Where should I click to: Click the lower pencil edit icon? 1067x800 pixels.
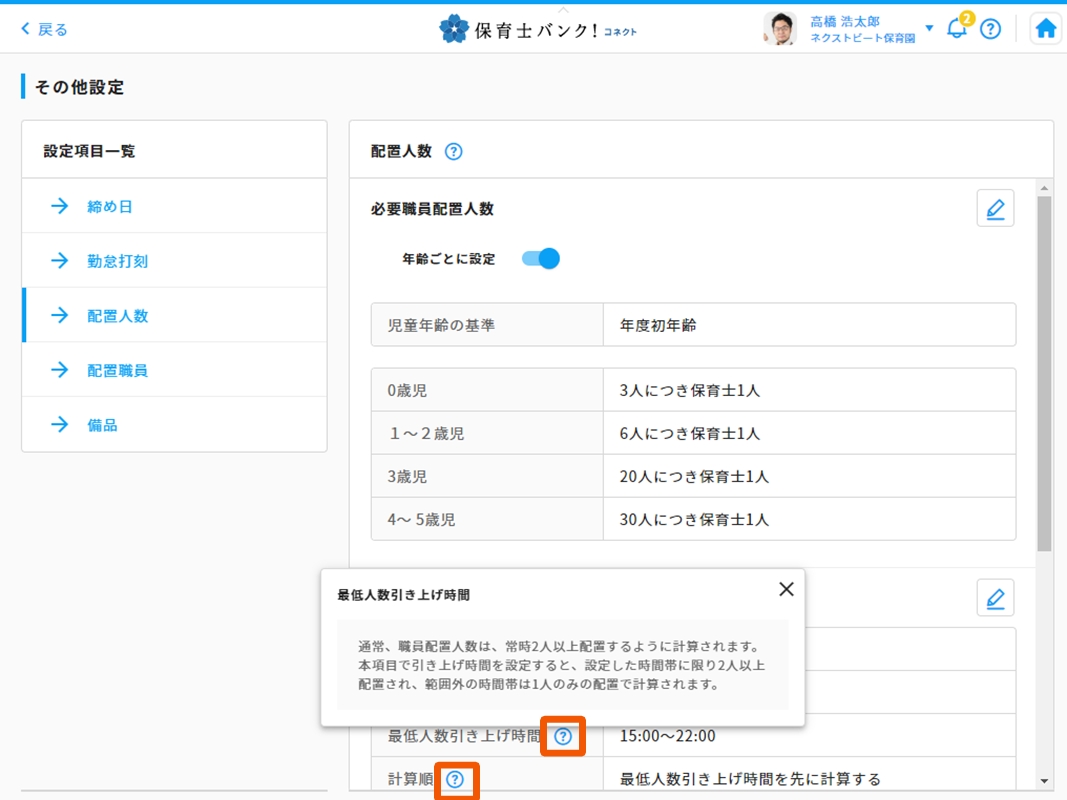[995, 598]
